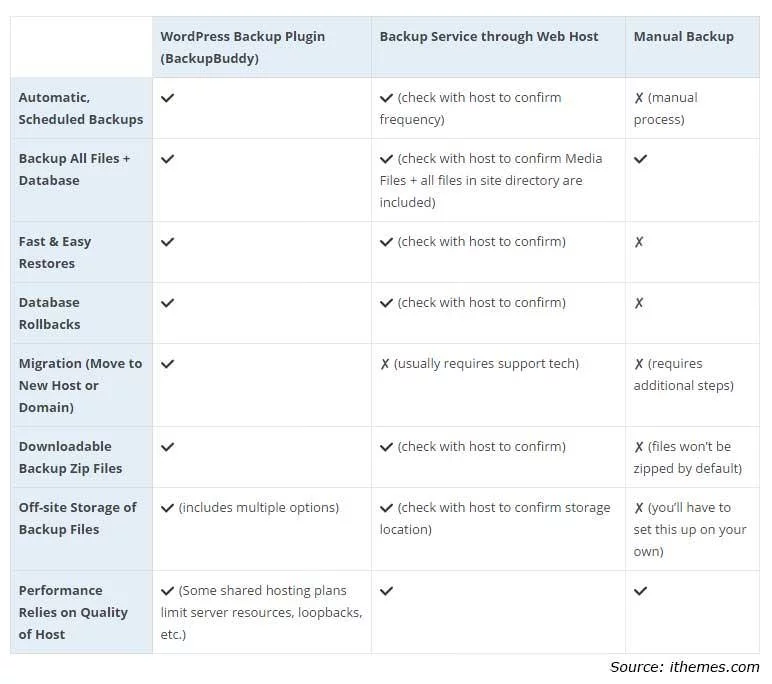
Task: Click checkmark for Manual Backup Performance row
Action: (x=641, y=590)
